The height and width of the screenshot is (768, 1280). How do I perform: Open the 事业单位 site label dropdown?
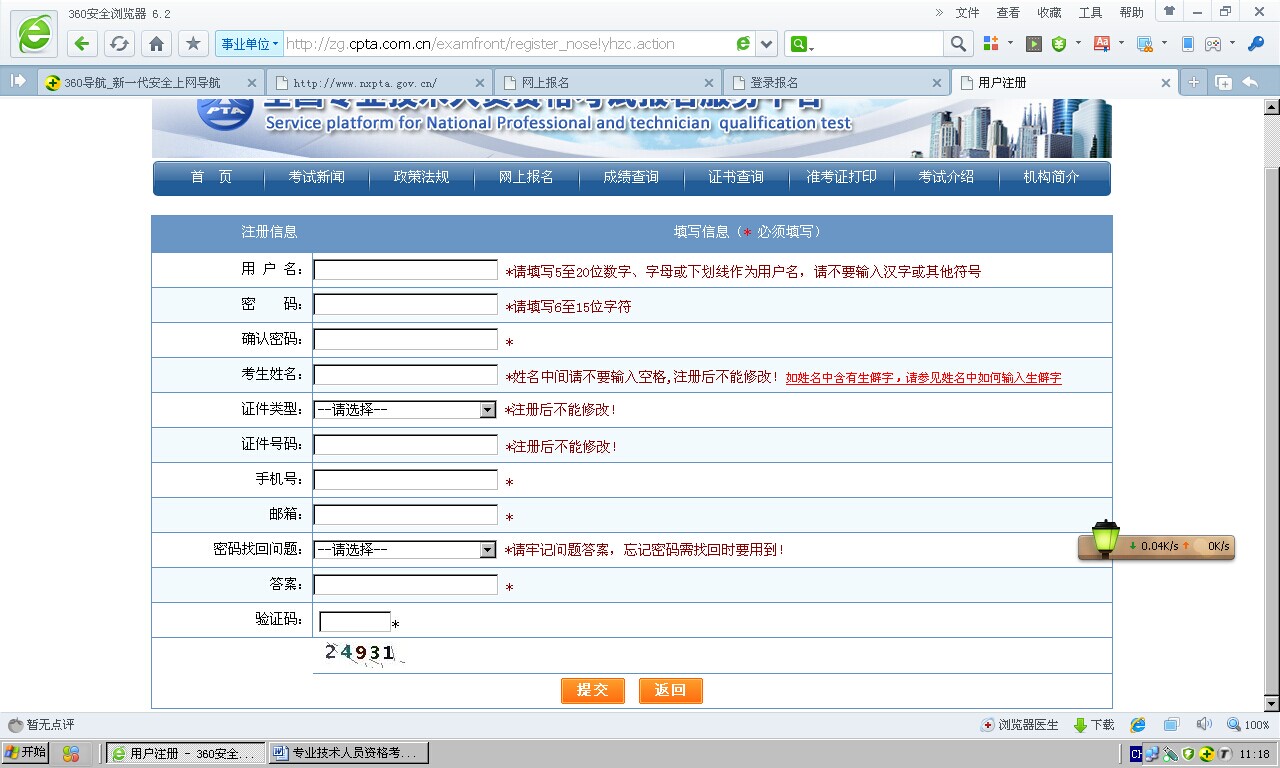pos(250,44)
